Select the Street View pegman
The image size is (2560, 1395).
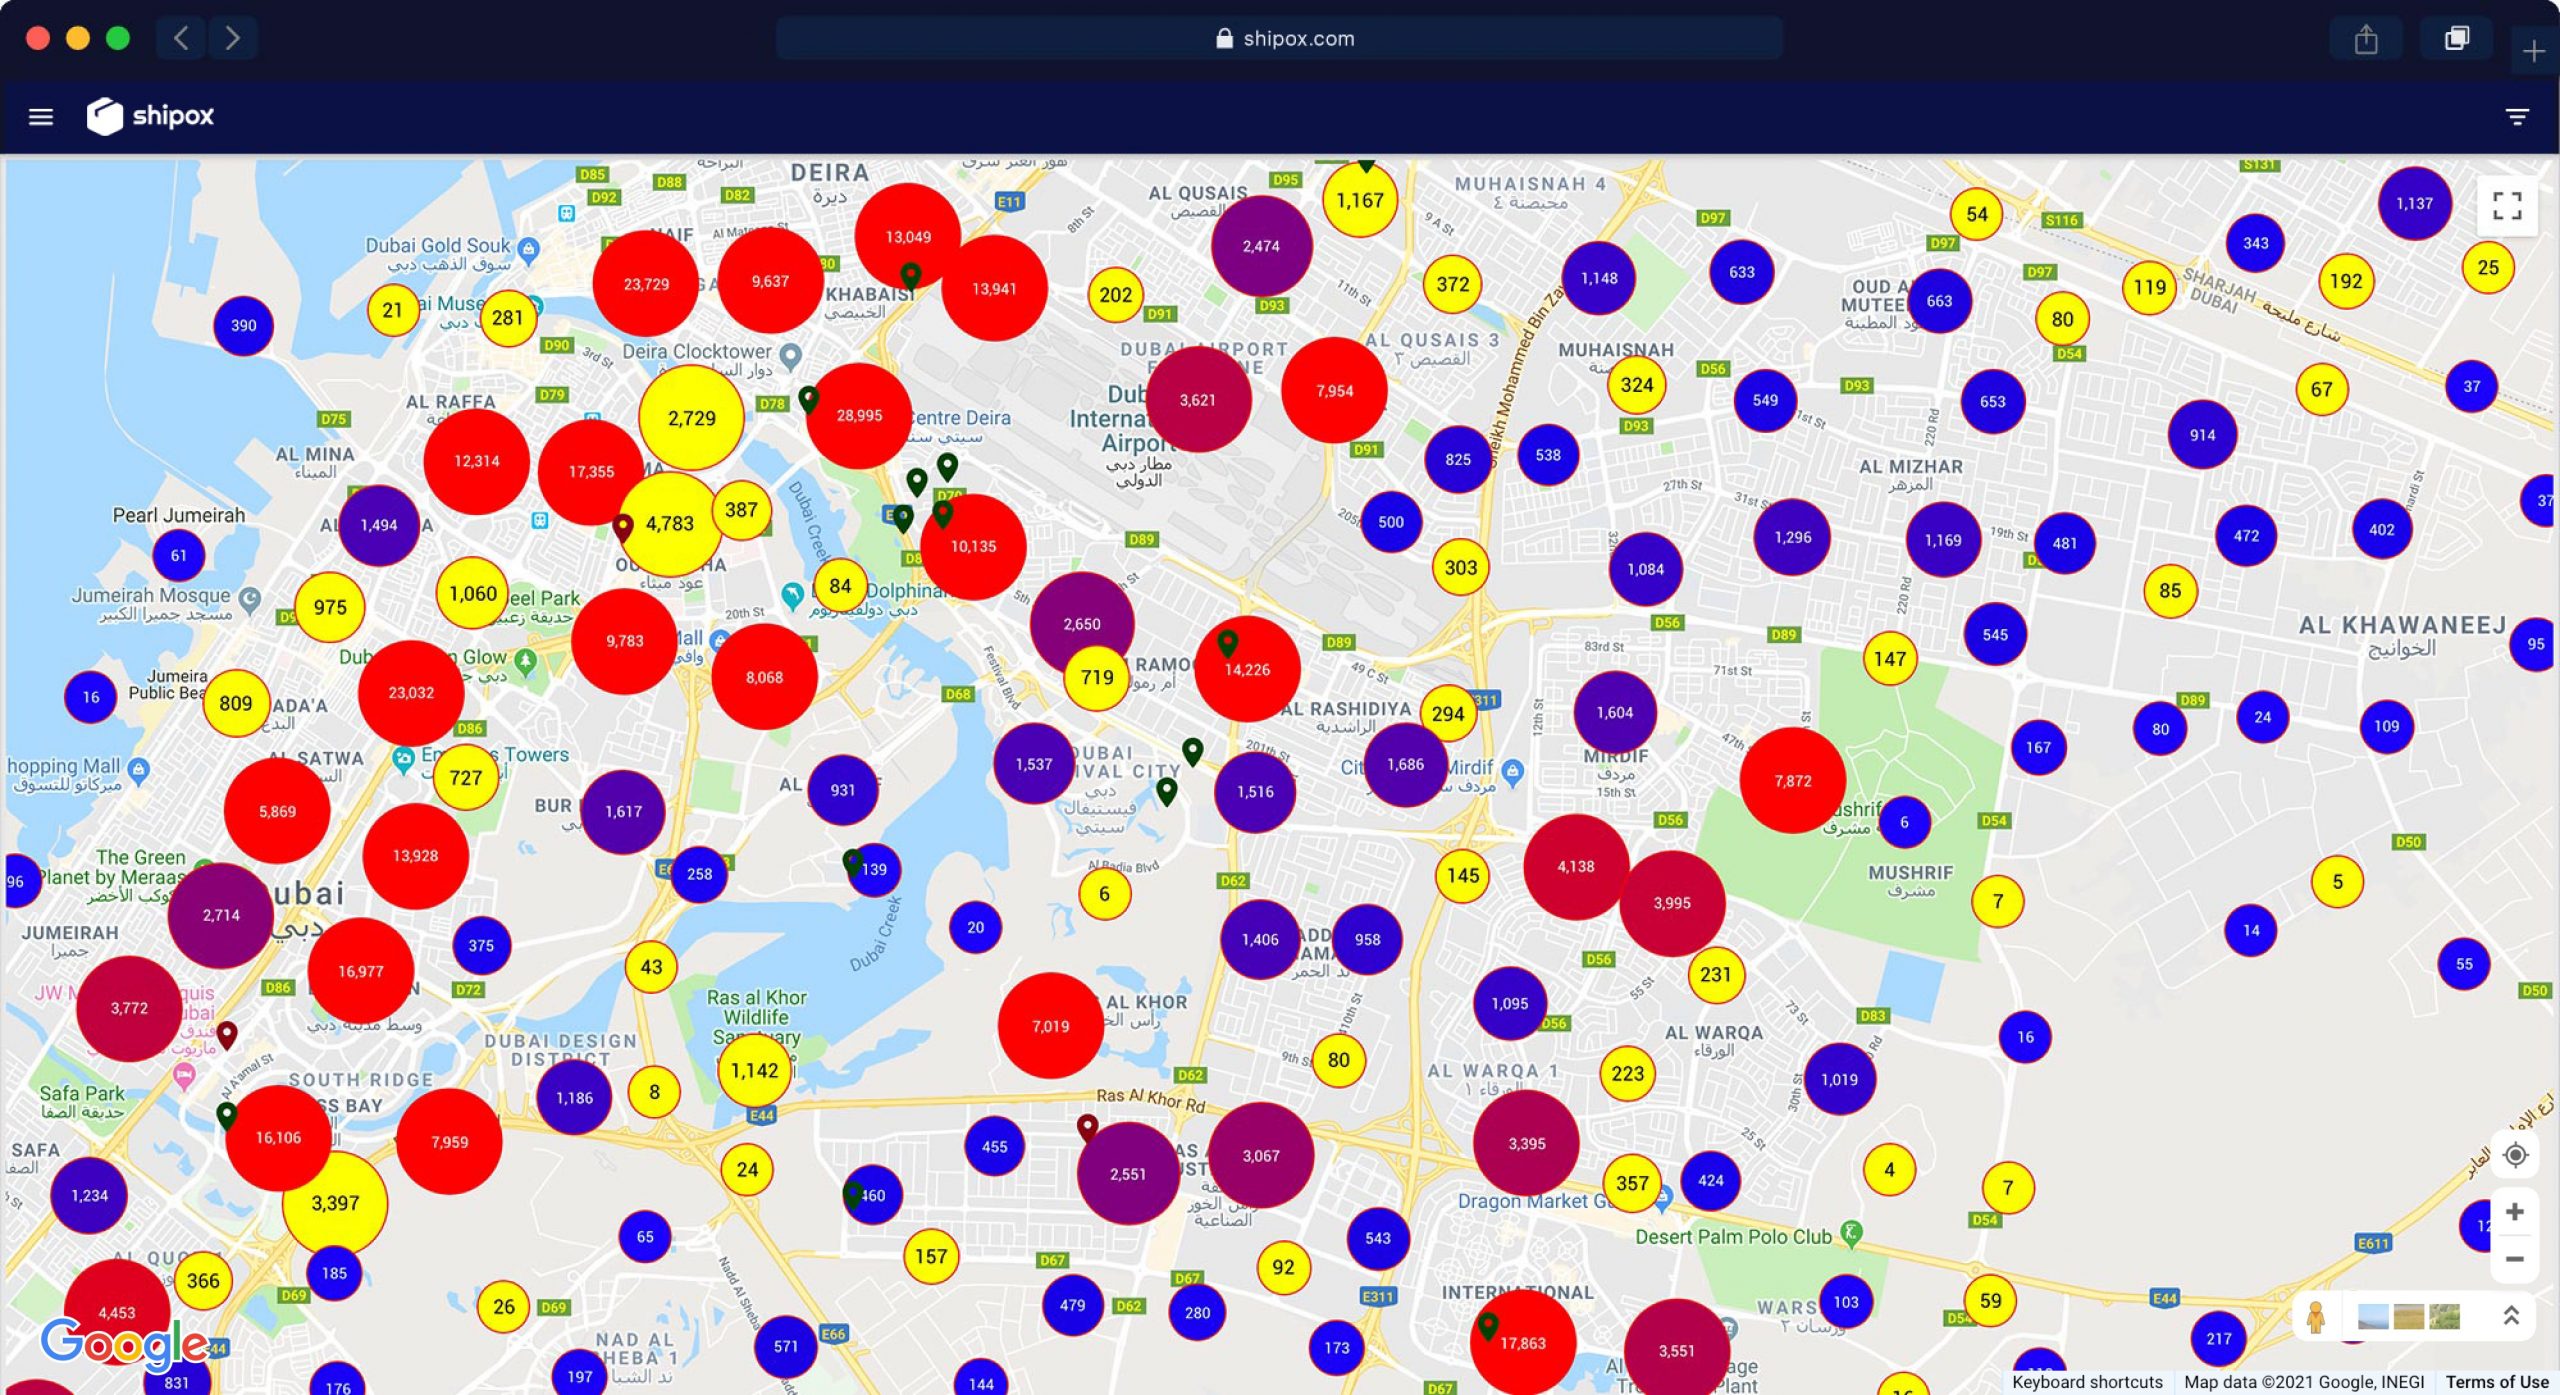tap(2315, 1316)
